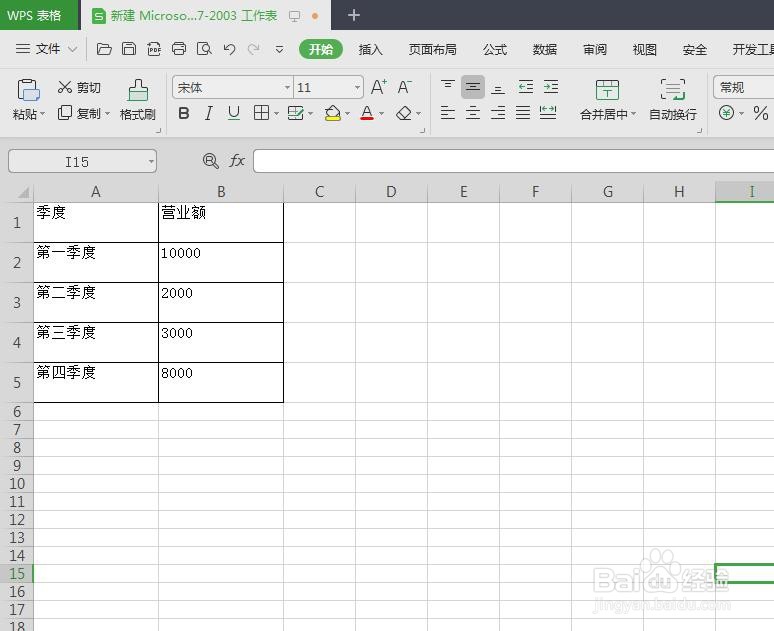The image size is (774, 631).
Task: Click 合并居中 merge and center
Action: pyautogui.click(x=608, y=100)
